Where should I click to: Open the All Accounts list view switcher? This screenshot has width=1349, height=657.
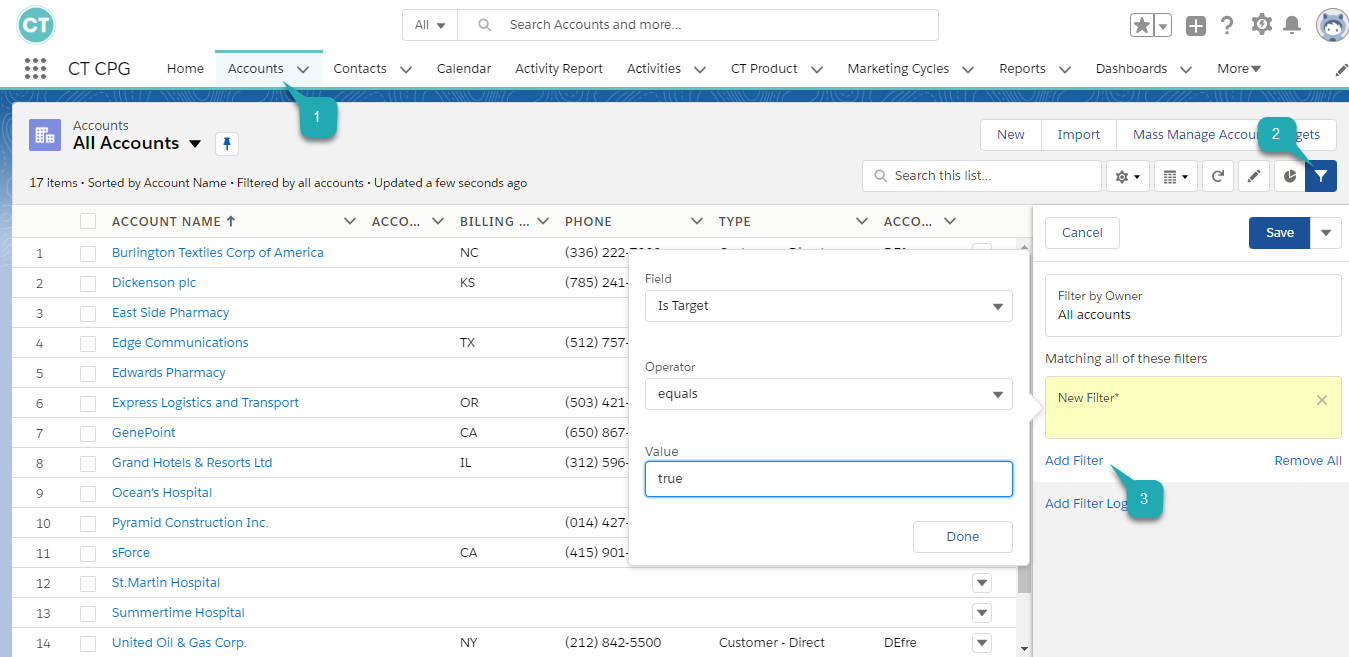pos(195,144)
